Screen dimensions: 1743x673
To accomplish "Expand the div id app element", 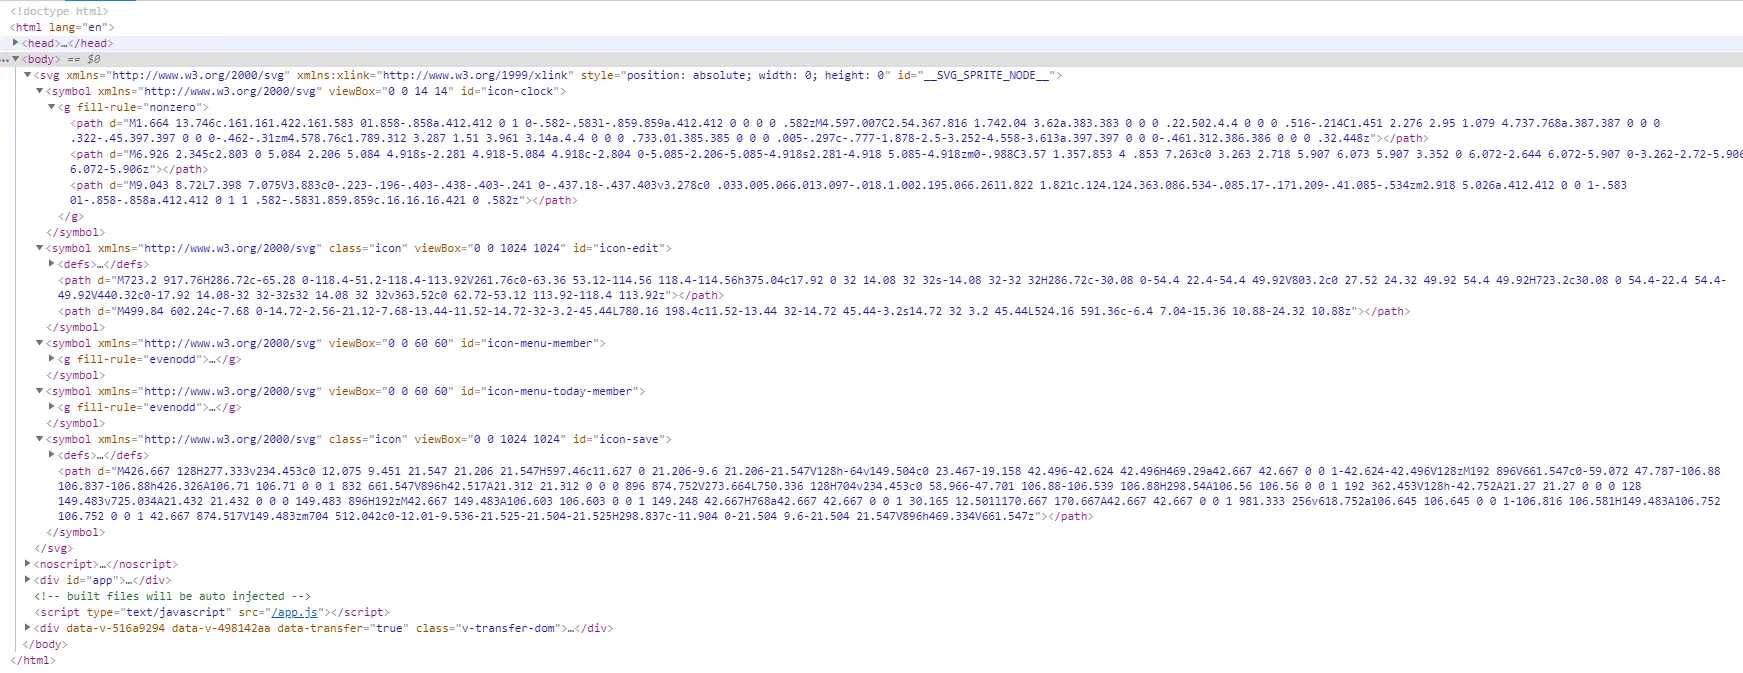I will pos(27,580).
